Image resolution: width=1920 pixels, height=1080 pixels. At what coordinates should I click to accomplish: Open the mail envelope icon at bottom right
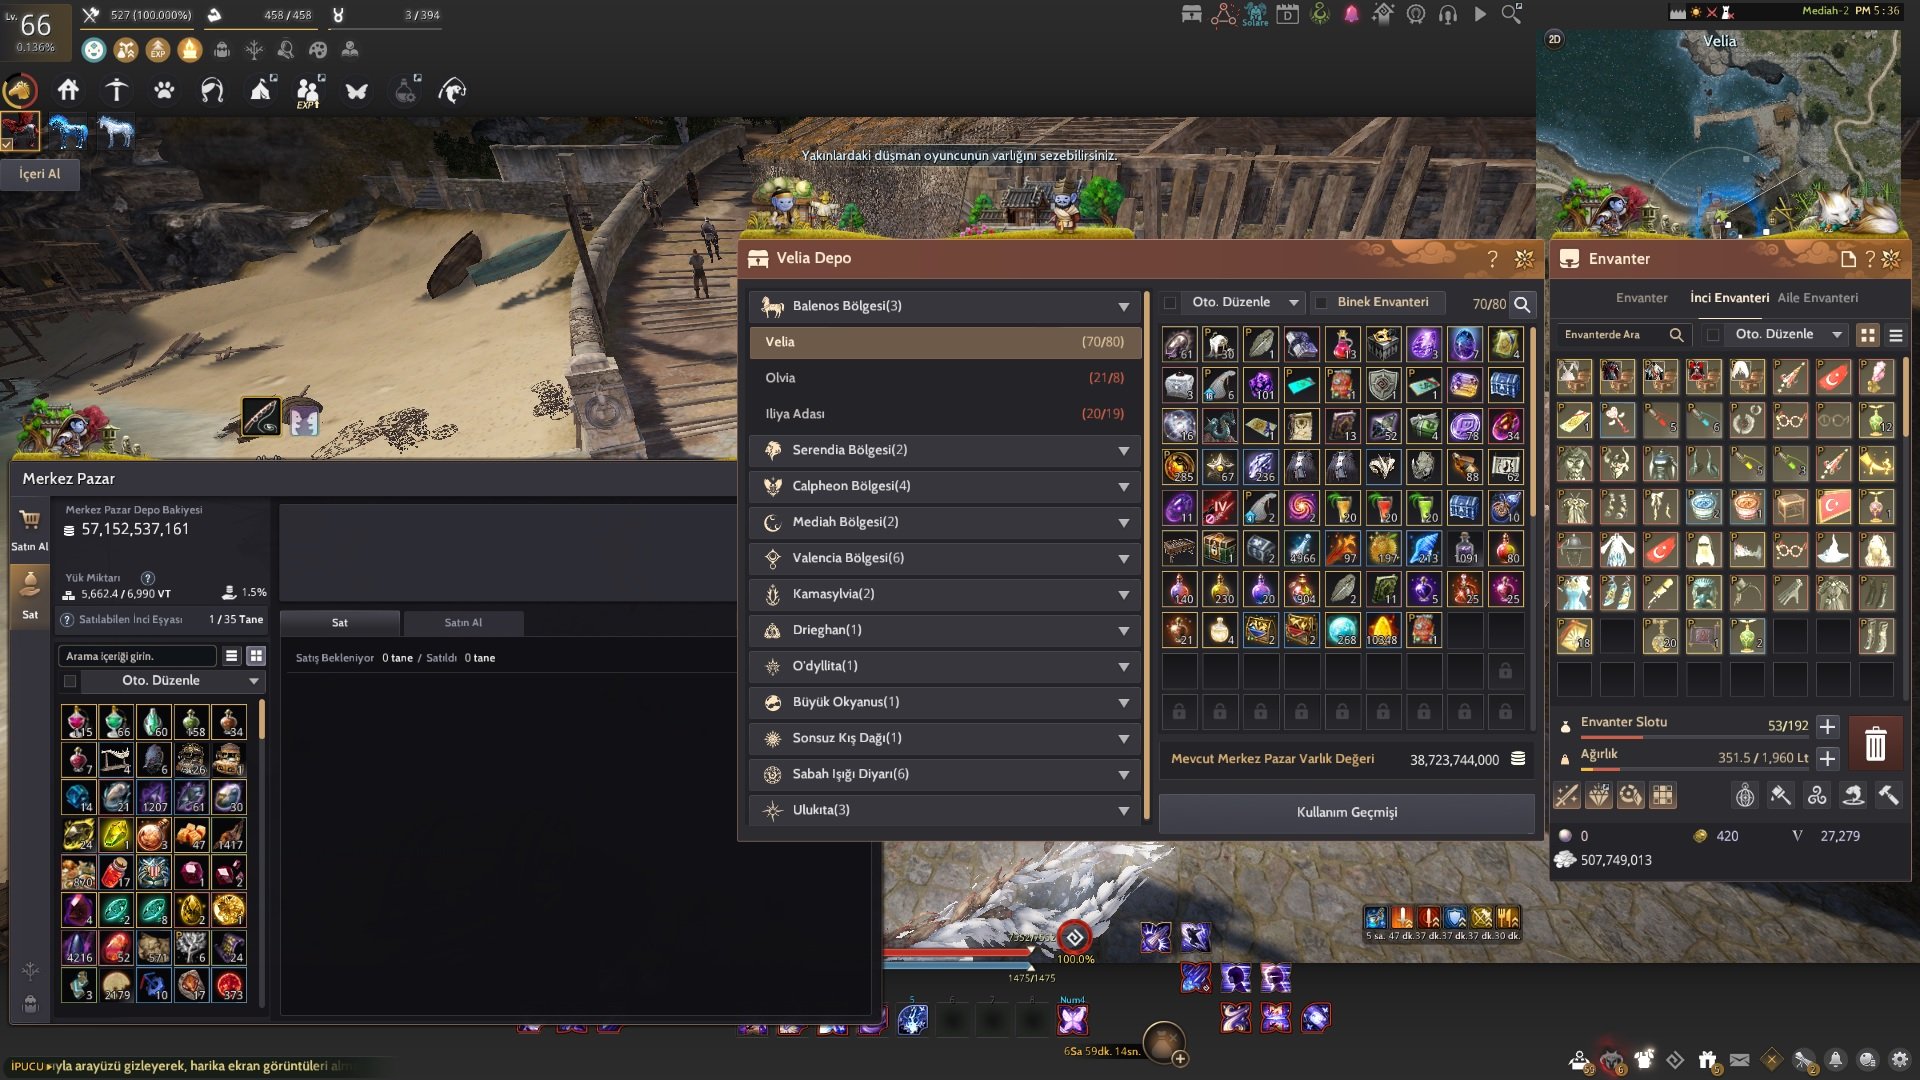pyautogui.click(x=1740, y=1060)
